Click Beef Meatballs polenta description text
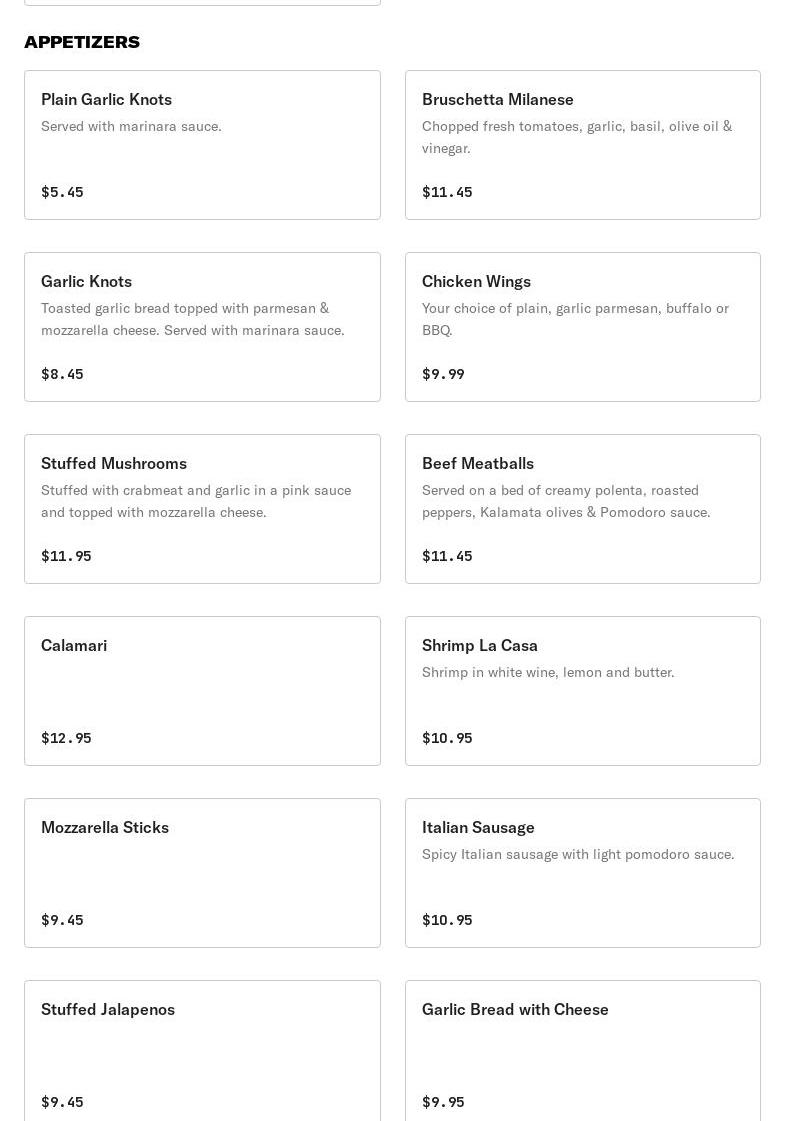This screenshot has width=785, height=1121. 566,501
